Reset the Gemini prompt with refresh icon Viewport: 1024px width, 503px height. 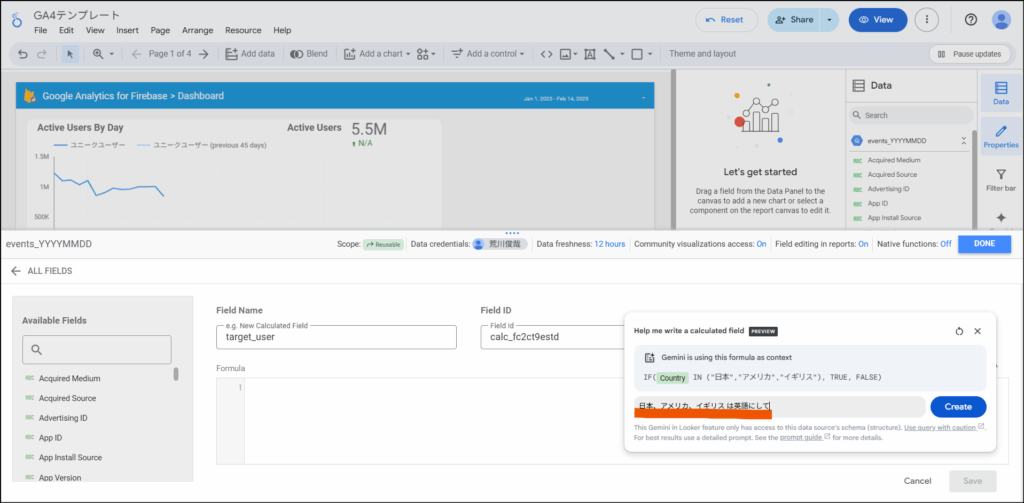click(x=959, y=331)
